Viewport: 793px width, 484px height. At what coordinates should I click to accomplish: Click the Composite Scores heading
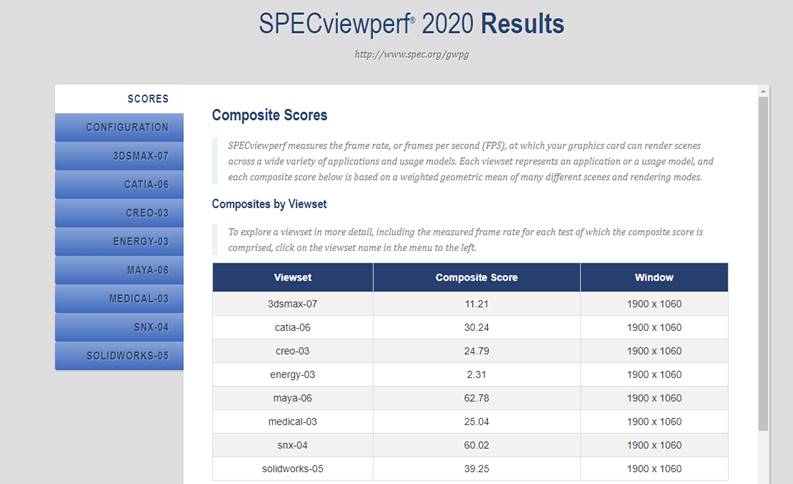270,115
